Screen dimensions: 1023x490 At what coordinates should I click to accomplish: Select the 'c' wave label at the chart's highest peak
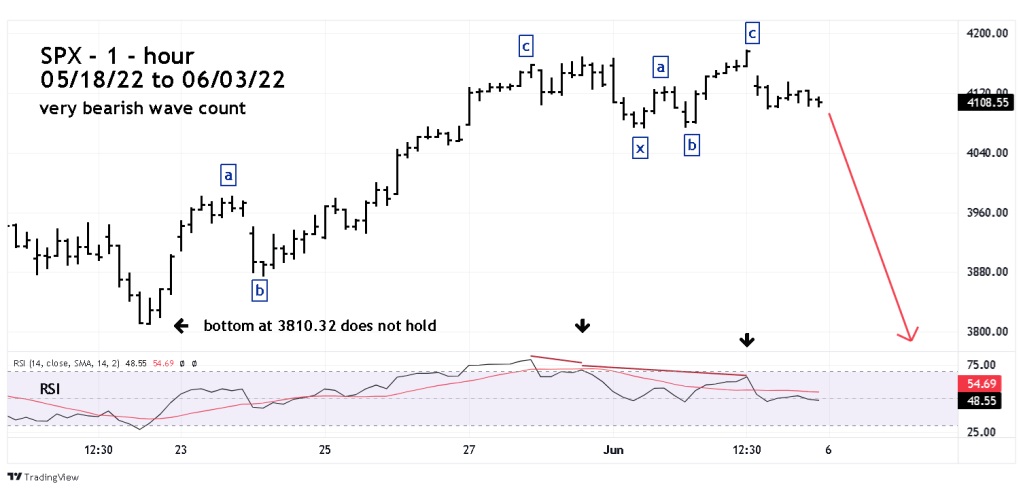752,34
